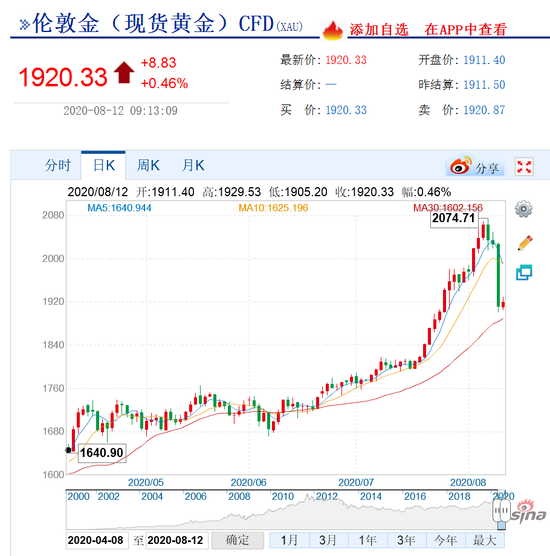Screen dimensions: 550x556
Task: Click the 伦敦金（现货黄金）CFD title
Action: [153, 24]
